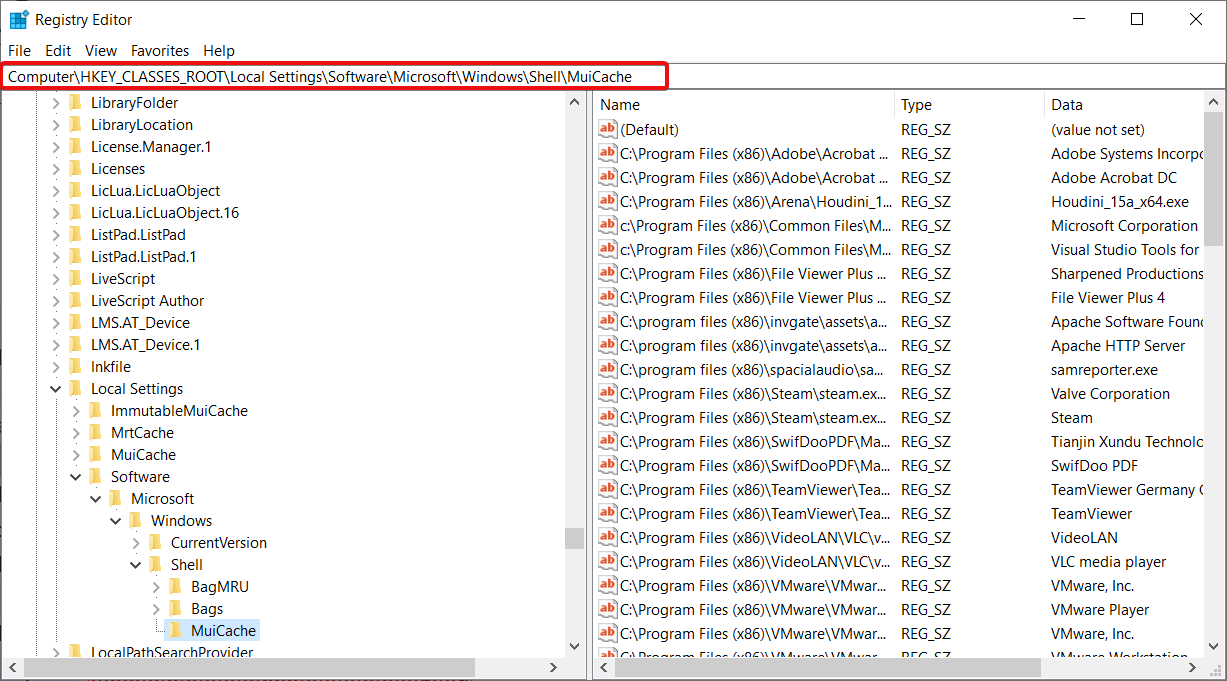Viewport: 1227px width, 681px height.
Task: Click the string icon of the Steam data row
Action: pos(608,417)
